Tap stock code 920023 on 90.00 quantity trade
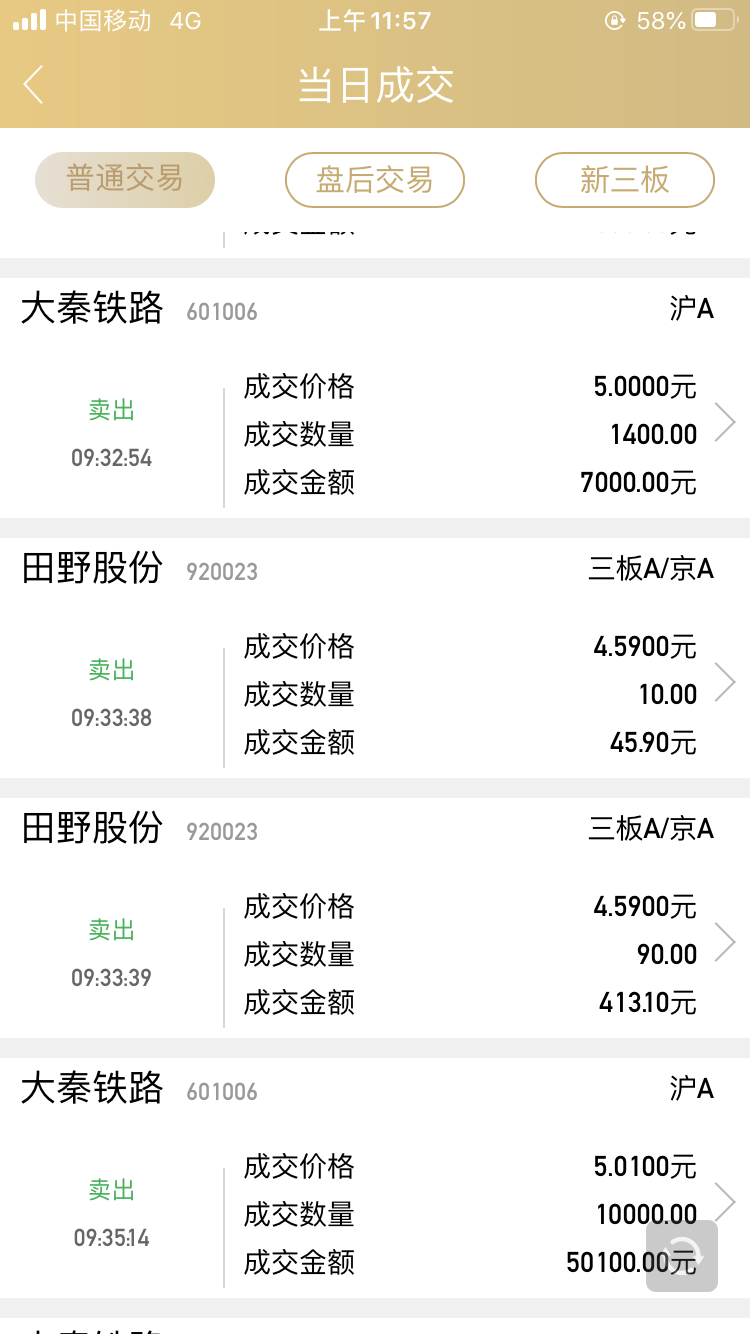 222,832
